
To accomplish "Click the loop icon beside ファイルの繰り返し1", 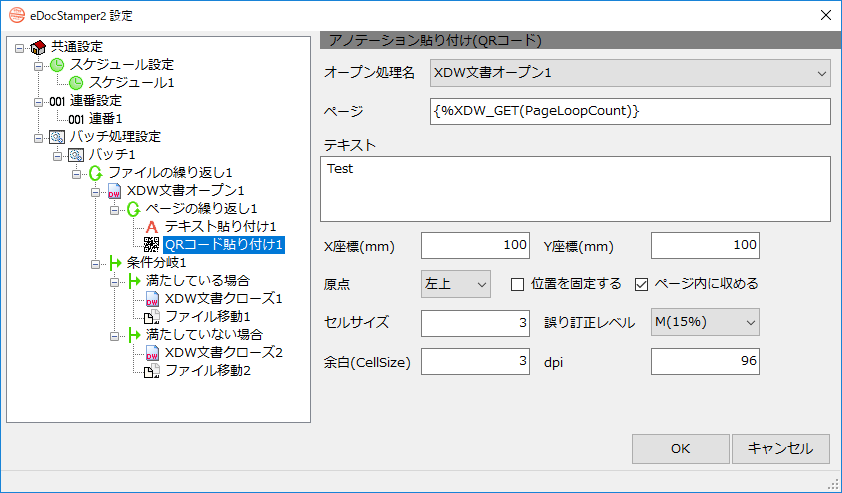I will click(96, 173).
